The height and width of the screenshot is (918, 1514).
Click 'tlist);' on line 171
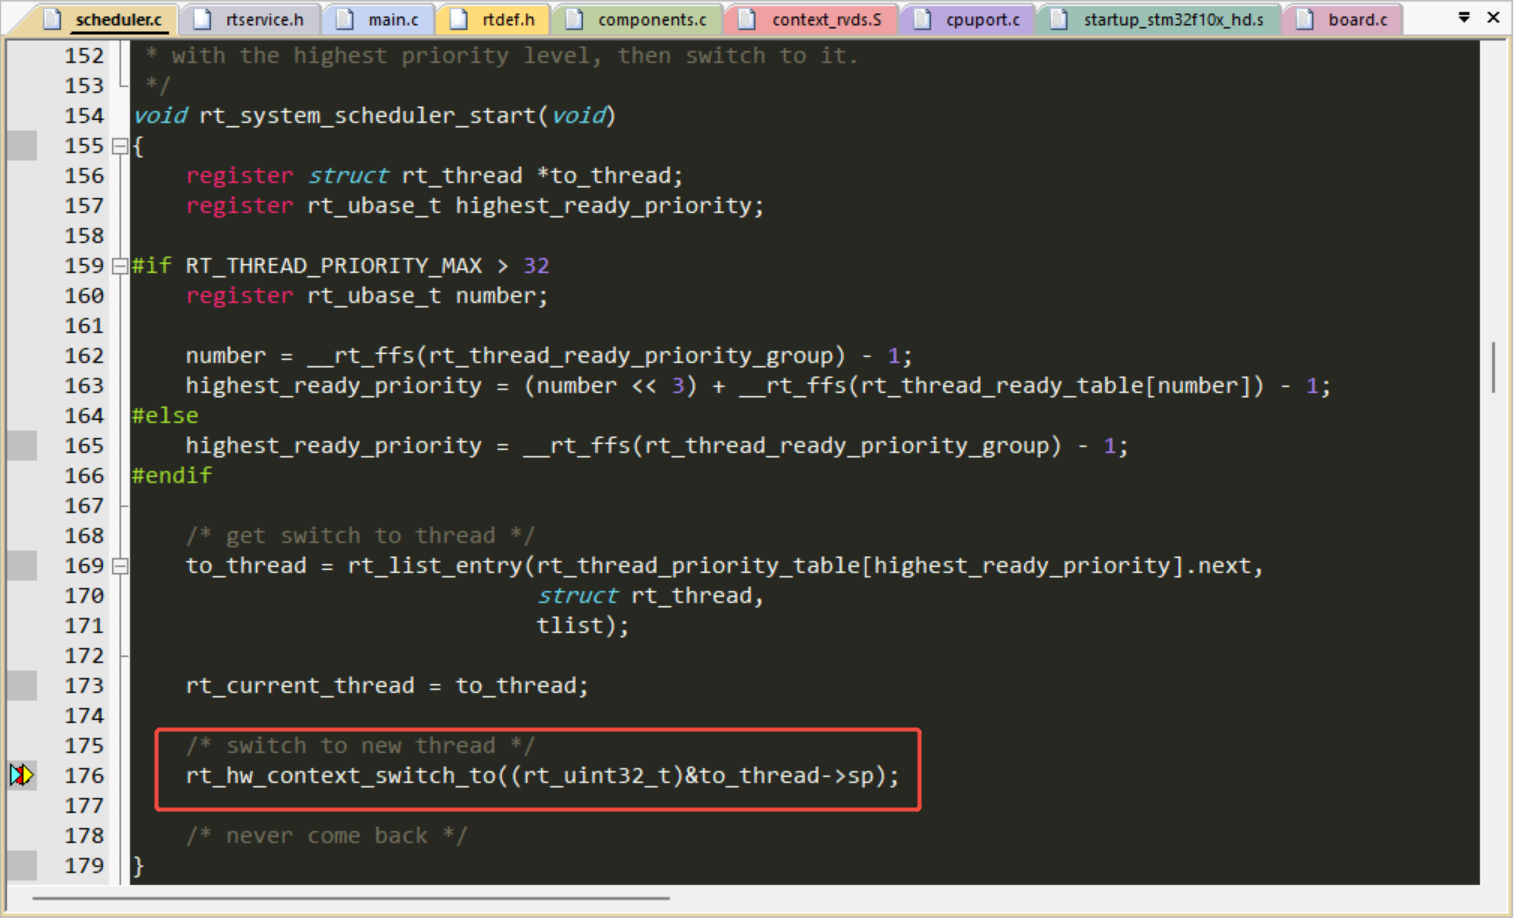coord(583,626)
